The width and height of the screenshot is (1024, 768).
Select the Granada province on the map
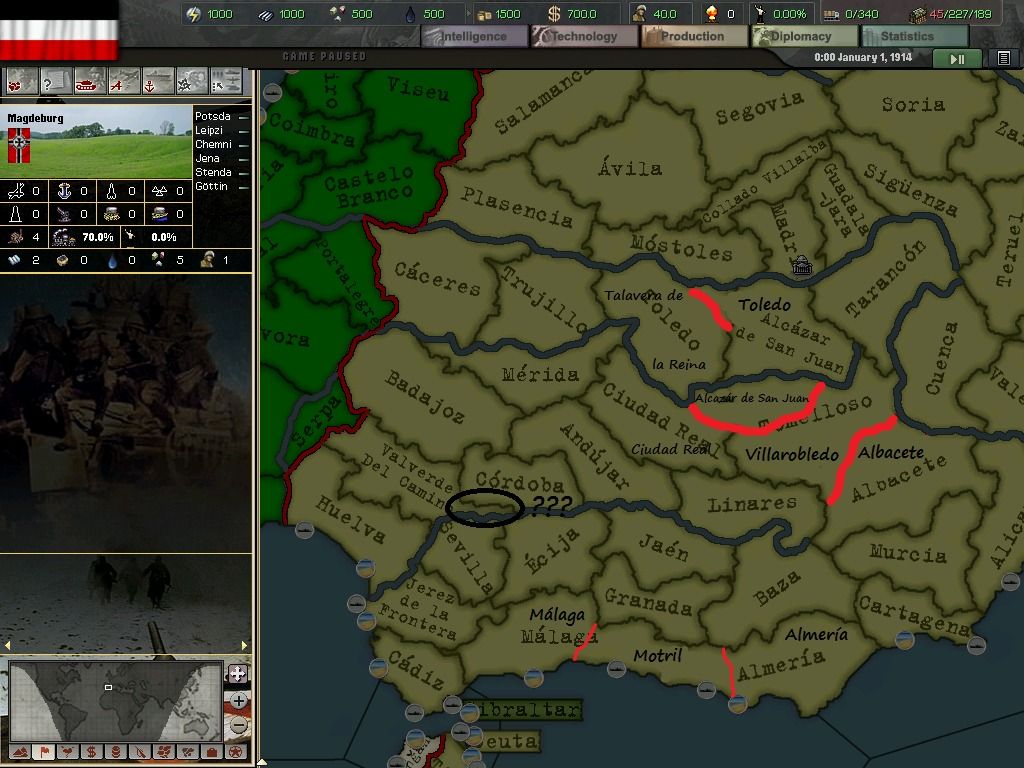[x=648, y=602]
